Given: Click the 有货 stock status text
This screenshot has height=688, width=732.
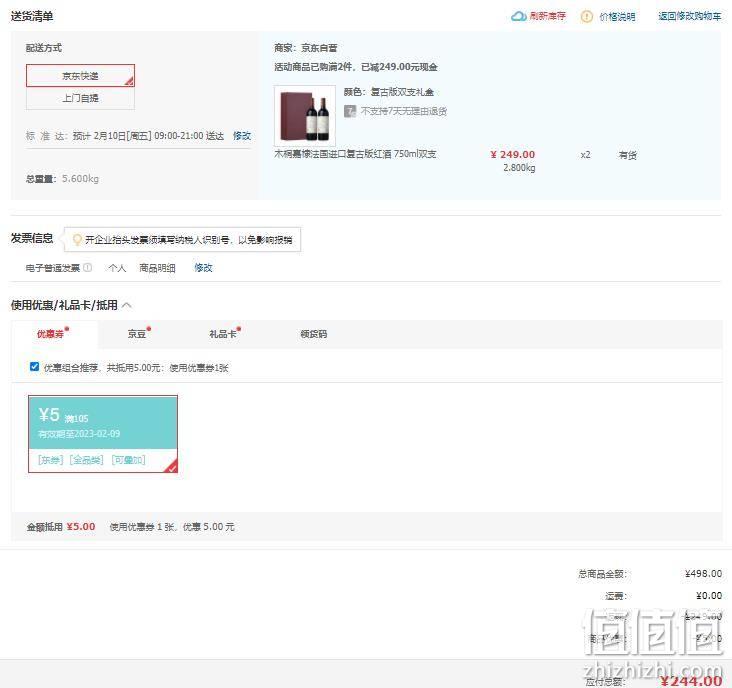Looking at the screenshot, I should [627, 155].
